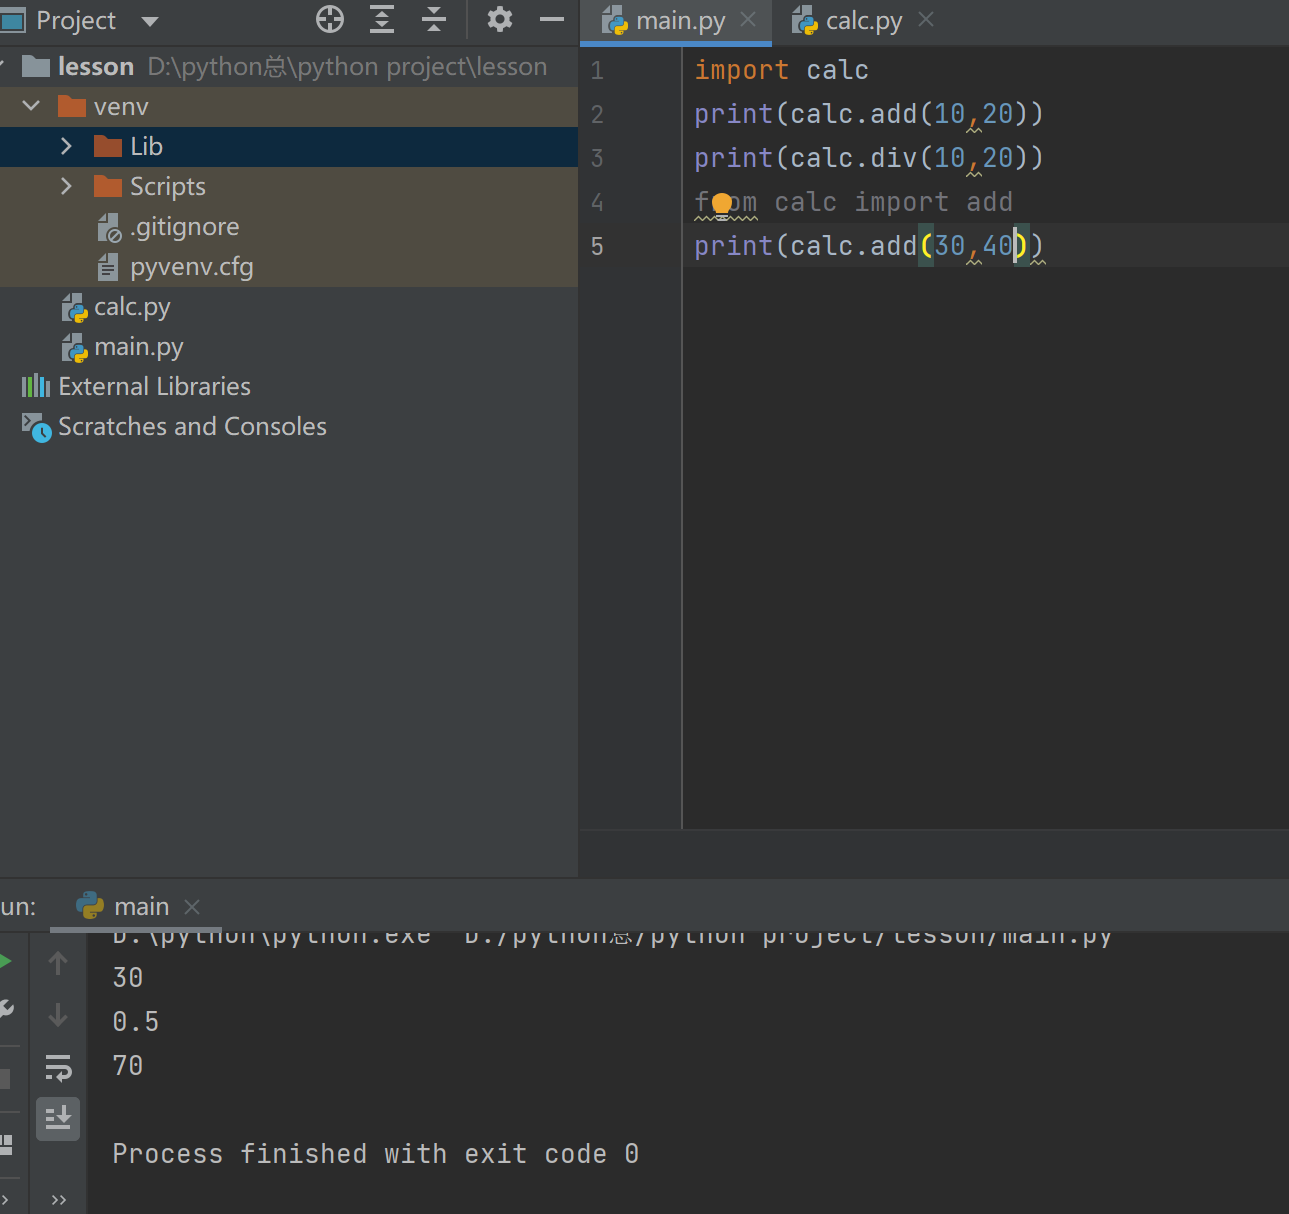Click 'Process finished with exit code 0'
Image resolution: width=1289 pixels, height=1214 pixels.
(376, 1154)
